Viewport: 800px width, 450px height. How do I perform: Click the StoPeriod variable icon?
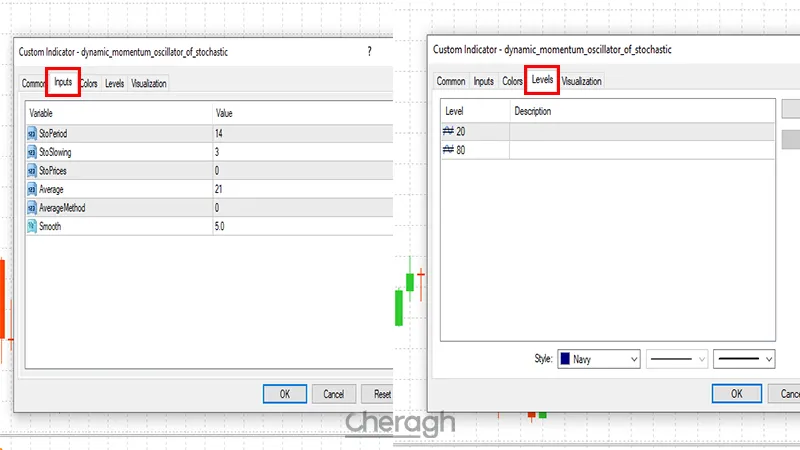[x=32, y=133]
